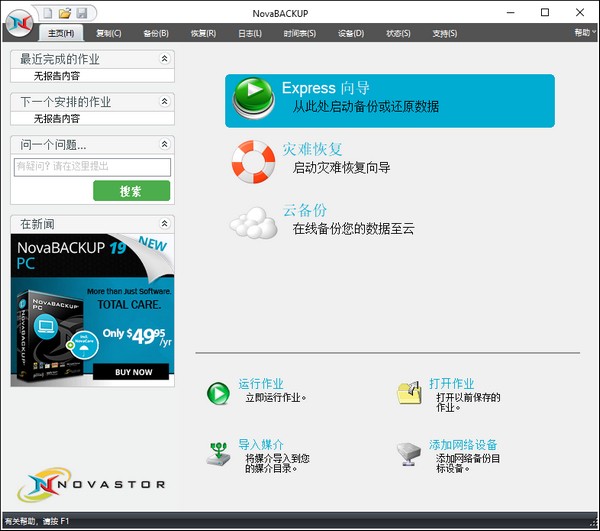Click the question input text field

coord(92,168)
